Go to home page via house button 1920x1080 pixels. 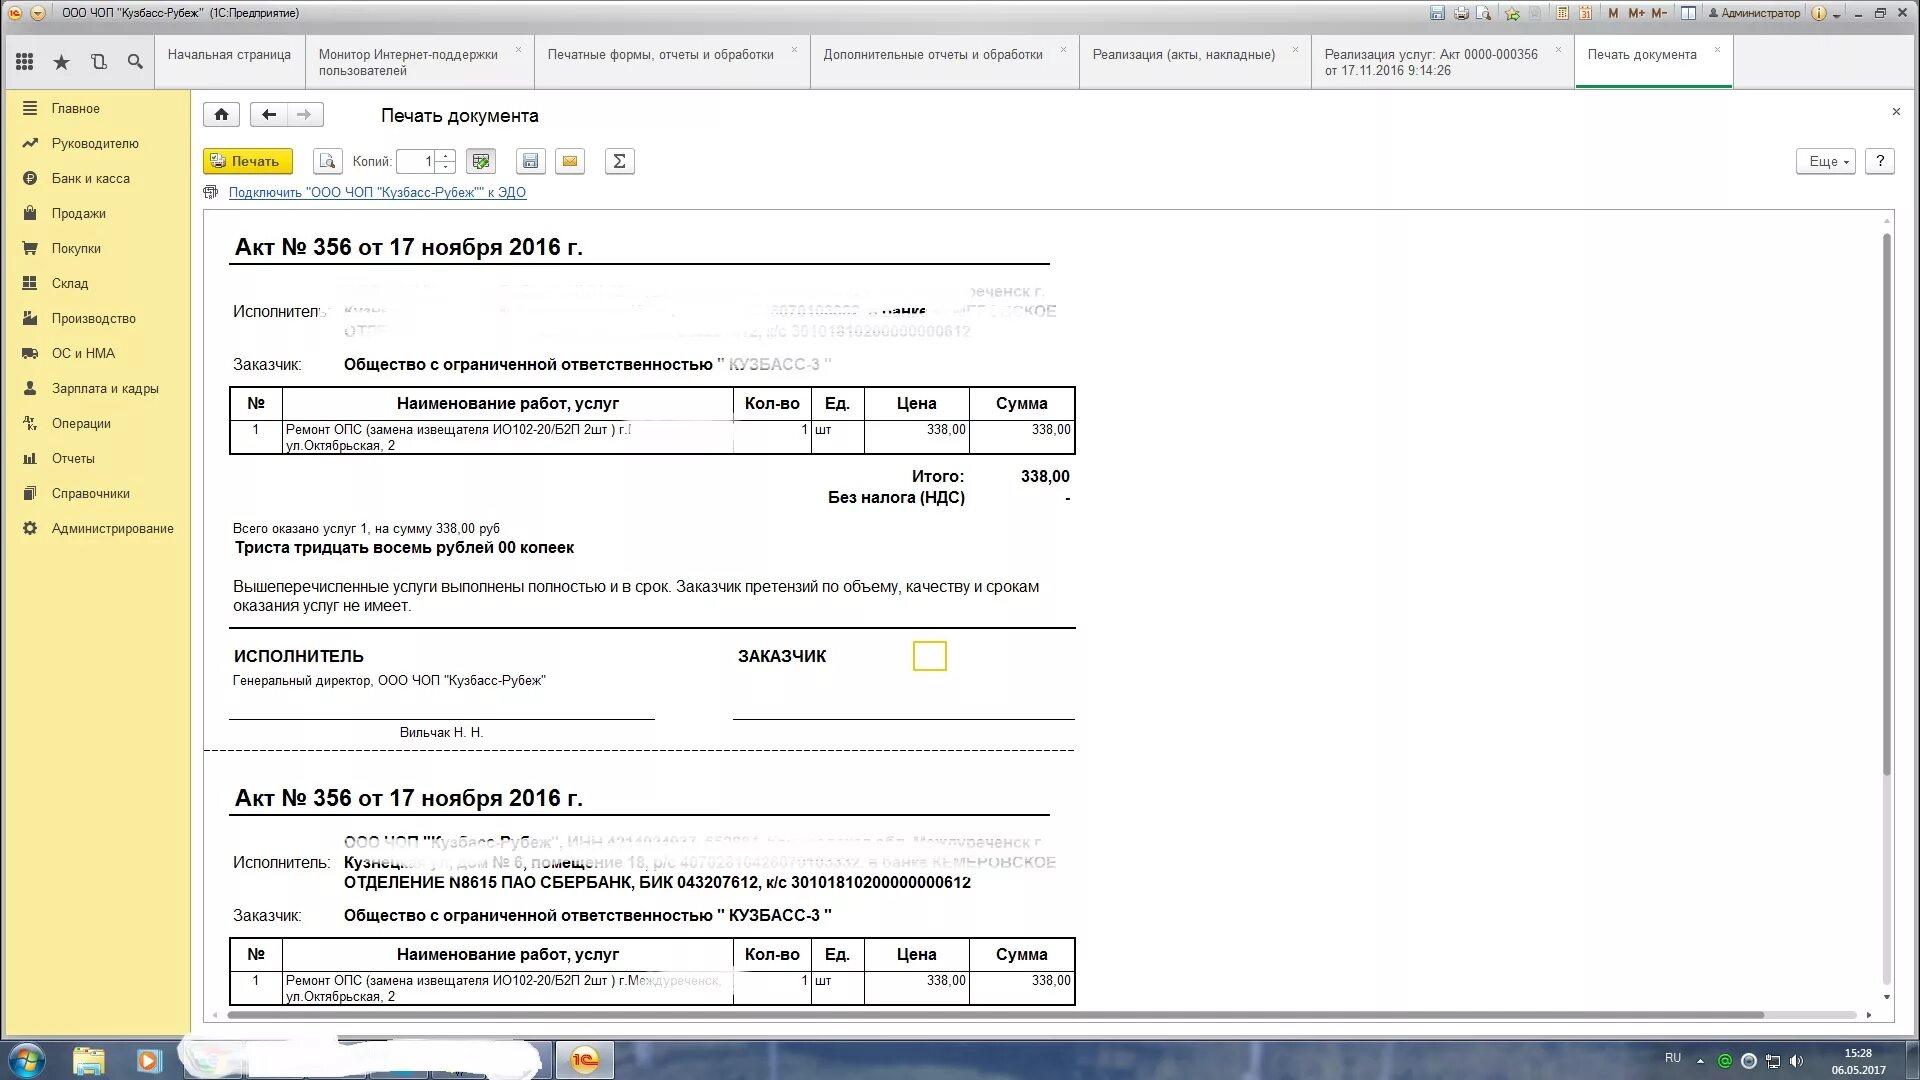click(x=221, y=114)
